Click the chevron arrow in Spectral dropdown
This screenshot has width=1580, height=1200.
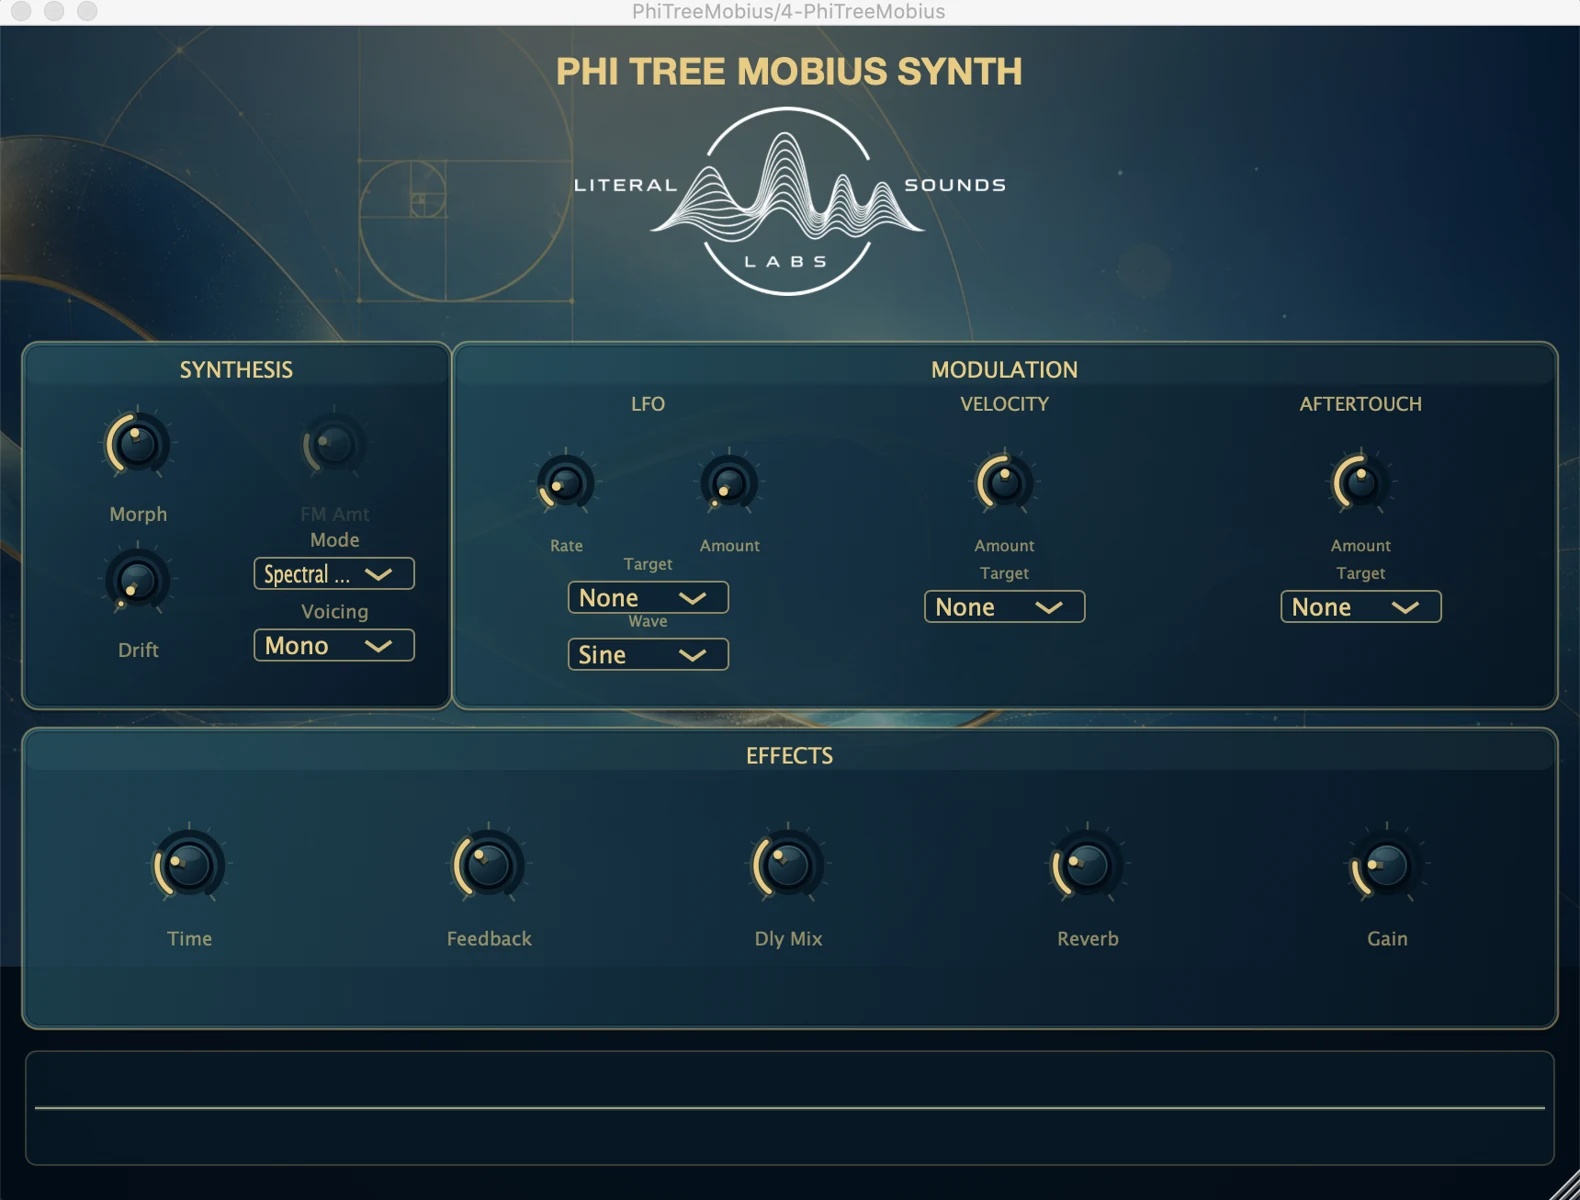(378, 574)
